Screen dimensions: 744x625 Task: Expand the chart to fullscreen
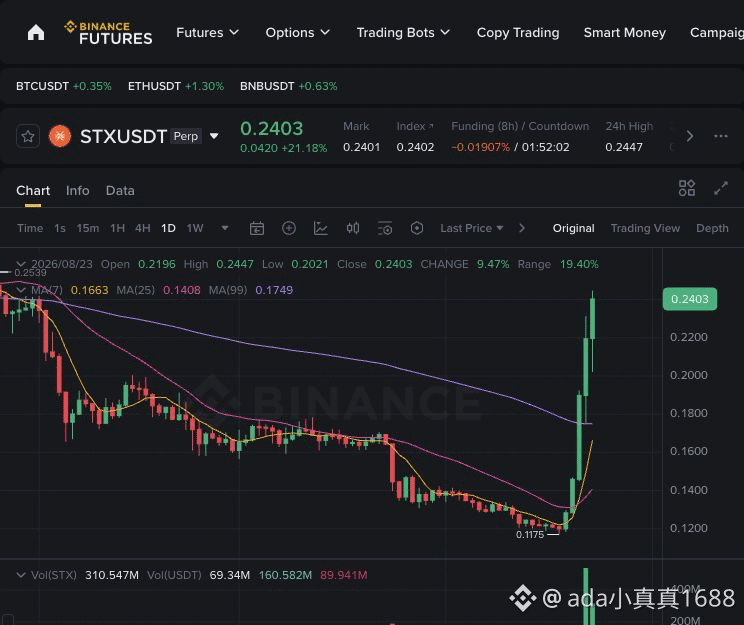[x=721, y=188]
